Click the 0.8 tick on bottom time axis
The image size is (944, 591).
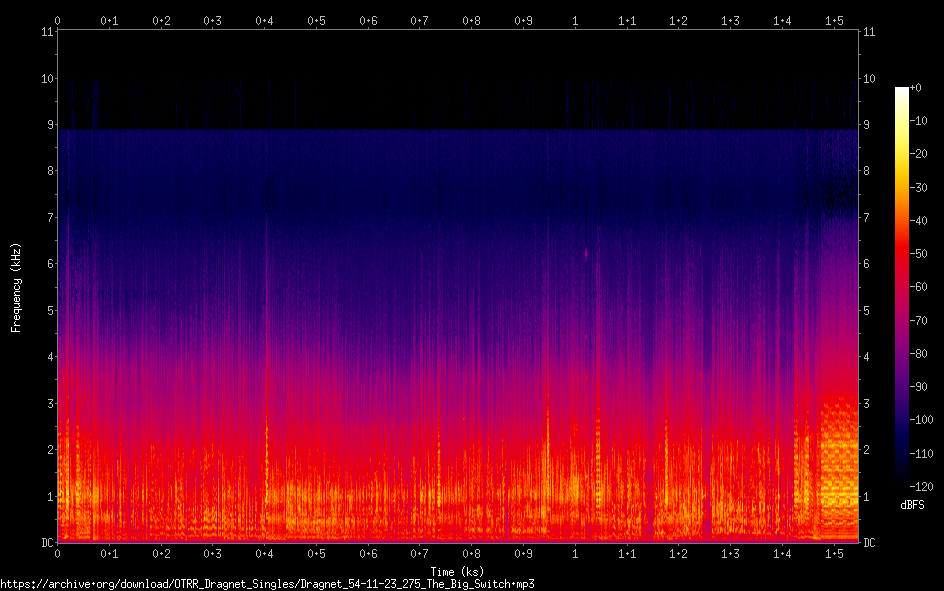[x=471, y=553]
